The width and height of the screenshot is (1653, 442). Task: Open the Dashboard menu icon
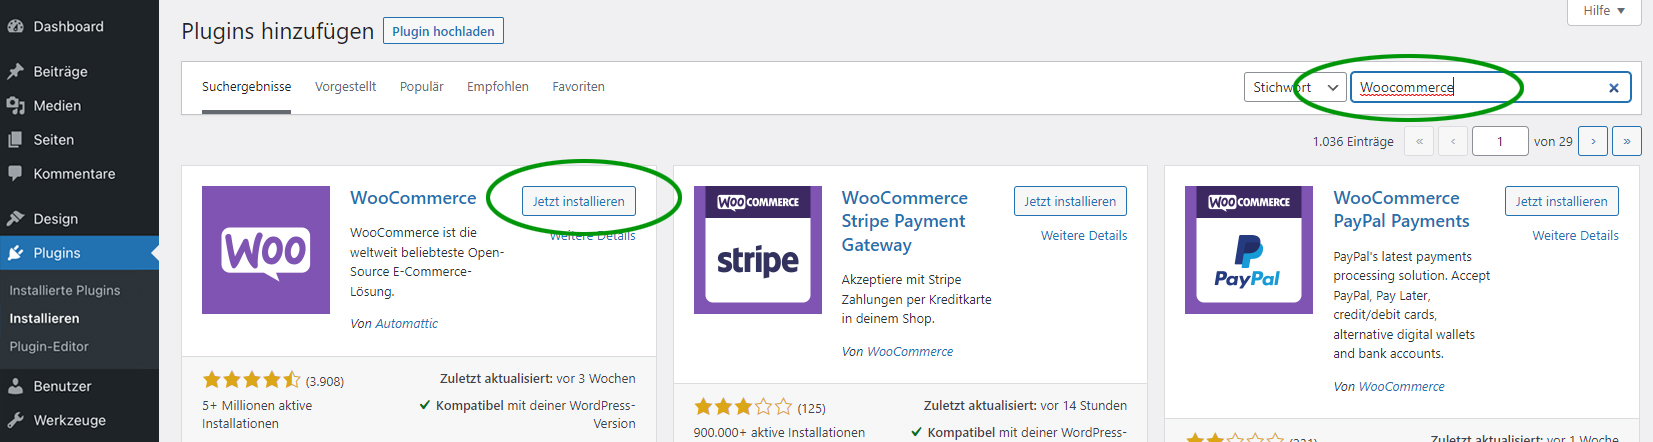15,27
